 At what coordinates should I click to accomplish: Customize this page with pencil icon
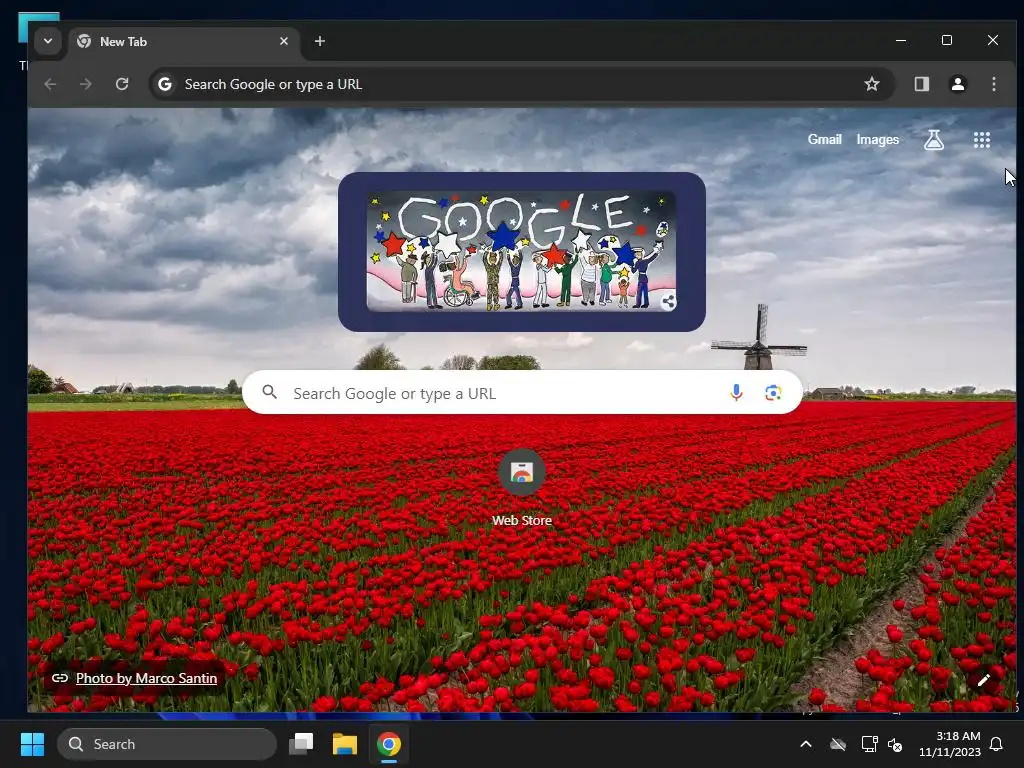(984, 680)
